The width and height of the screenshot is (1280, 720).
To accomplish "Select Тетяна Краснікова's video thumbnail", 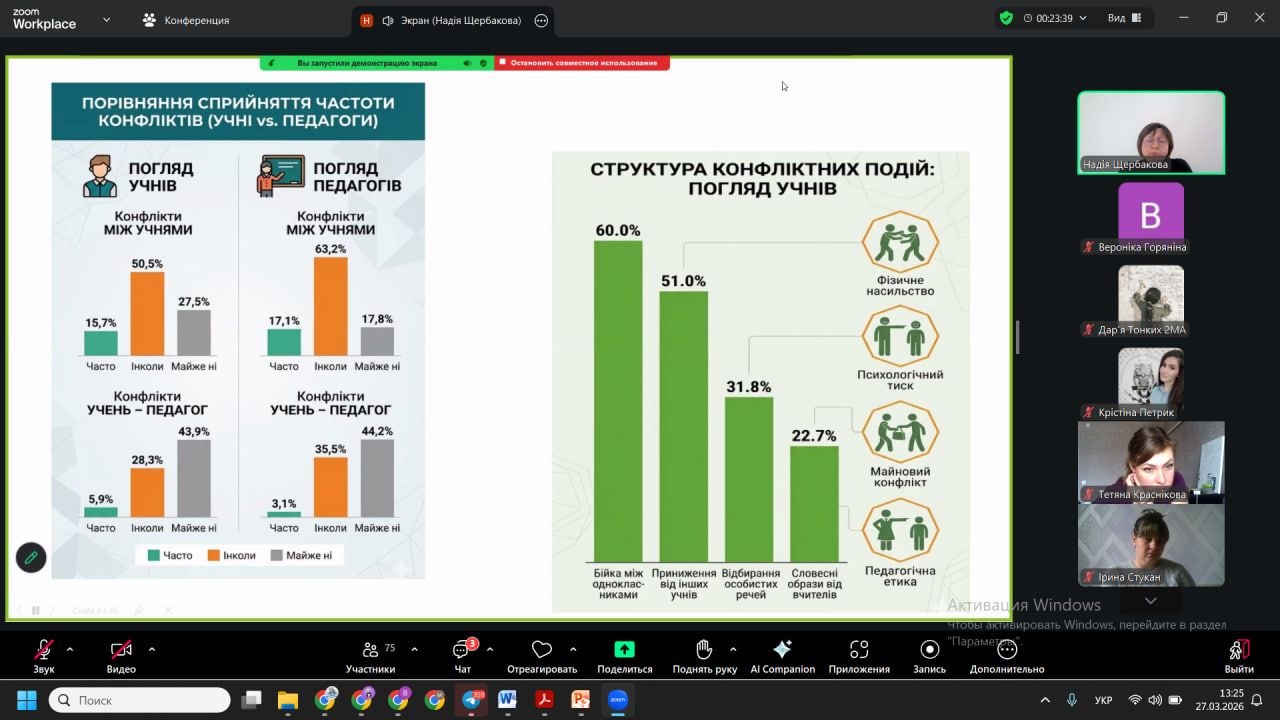I will pyautogui.click(x=1150, y=461).
